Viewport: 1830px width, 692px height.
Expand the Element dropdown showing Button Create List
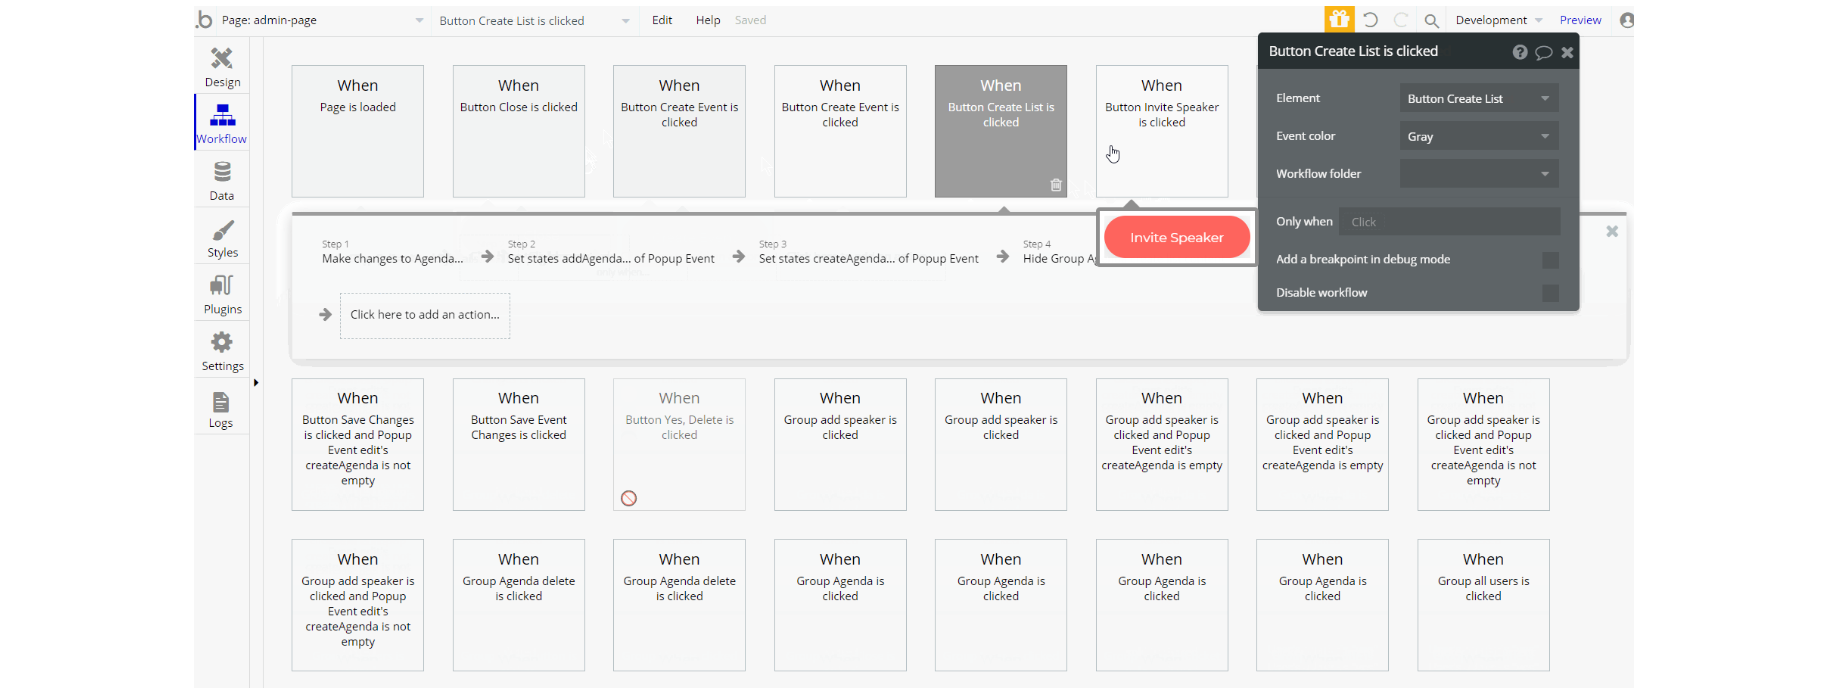pyautogui.click(x=1479, y=98)
